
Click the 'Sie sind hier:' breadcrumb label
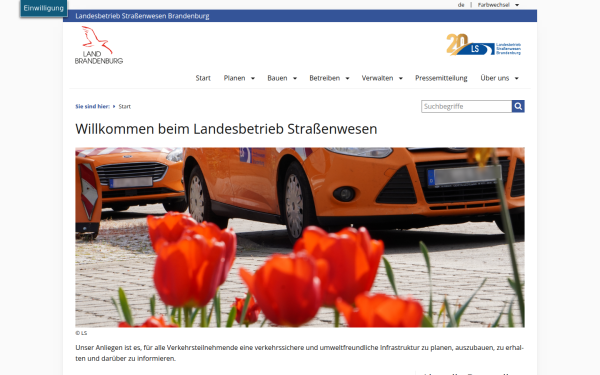coord(93,106)
